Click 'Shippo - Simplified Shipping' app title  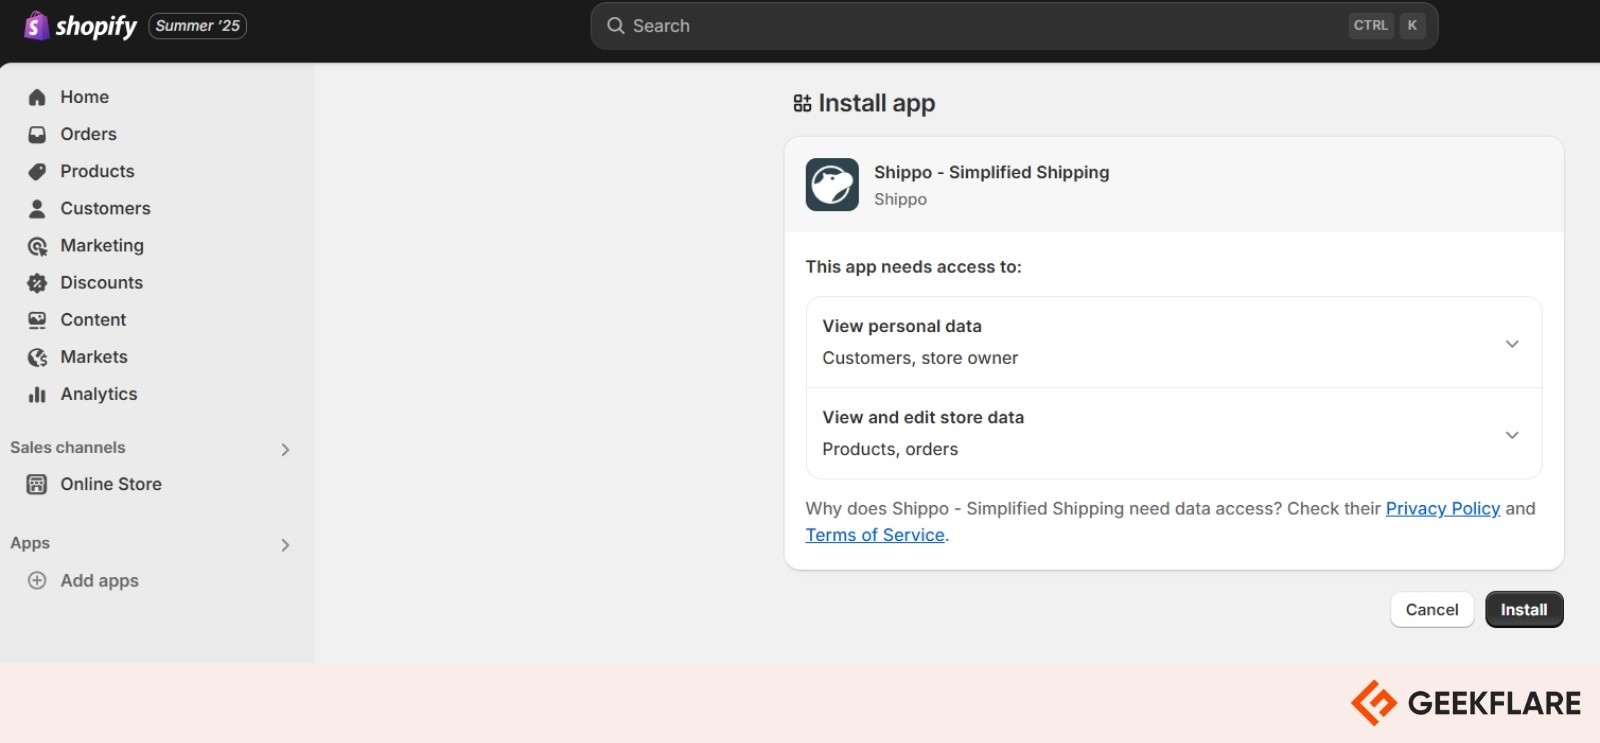[991, 172]
